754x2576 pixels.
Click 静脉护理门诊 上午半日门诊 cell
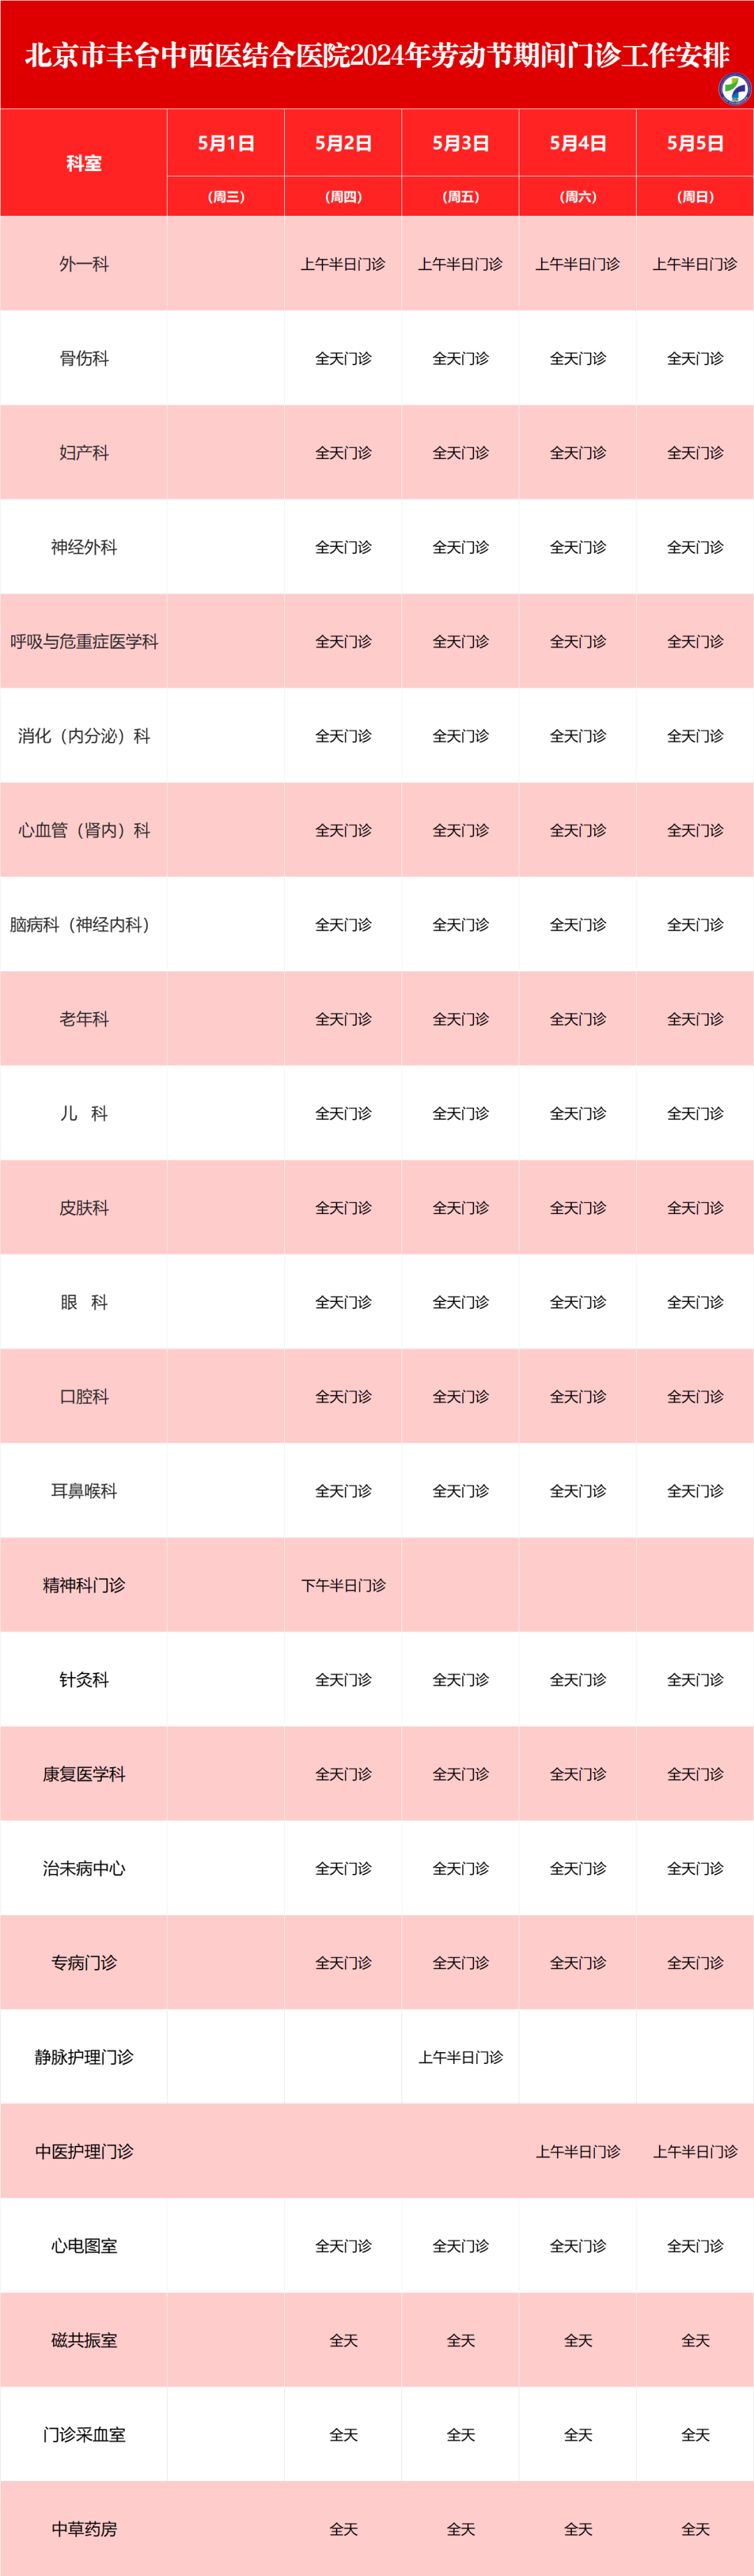point(460,2057)
